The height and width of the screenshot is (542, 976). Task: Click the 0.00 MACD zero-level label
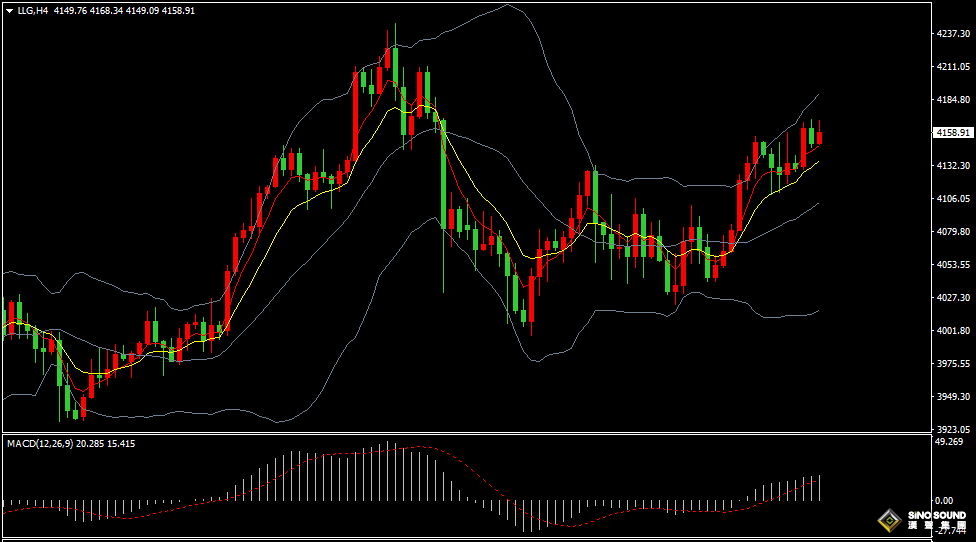[943, 500]
